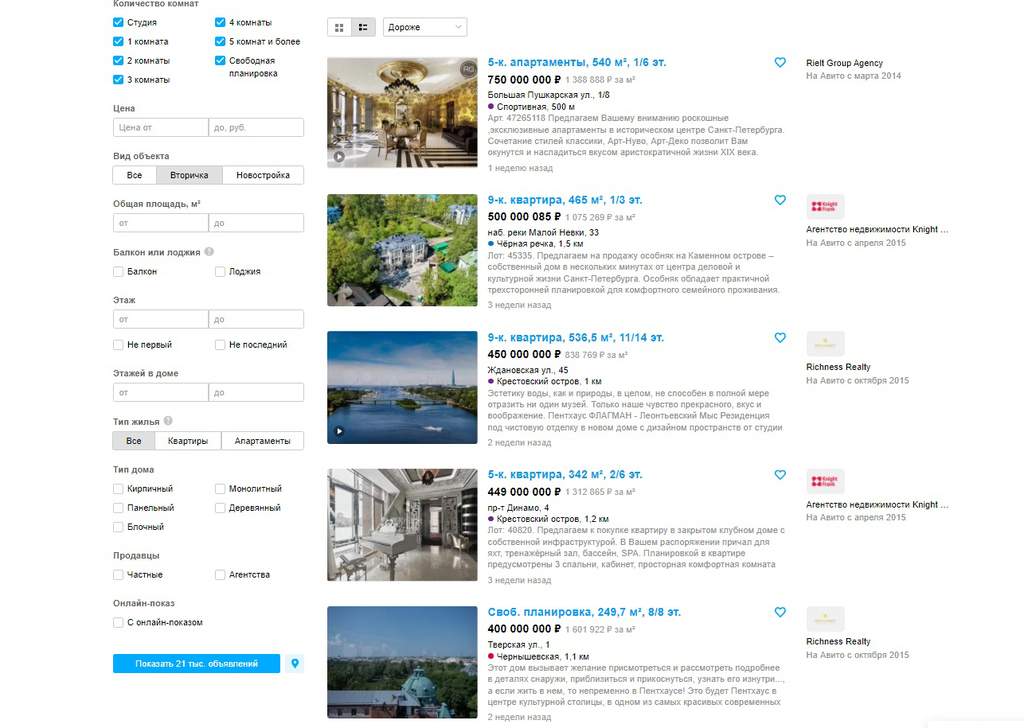Viewport: 1024px width, 728px height.
Task: Filter by Агентства sellers
Action: pyautogui.click(x=220, y=575)
